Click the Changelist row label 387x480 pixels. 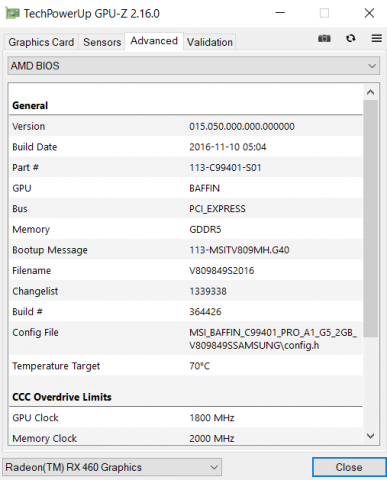[x=35, y=292]
